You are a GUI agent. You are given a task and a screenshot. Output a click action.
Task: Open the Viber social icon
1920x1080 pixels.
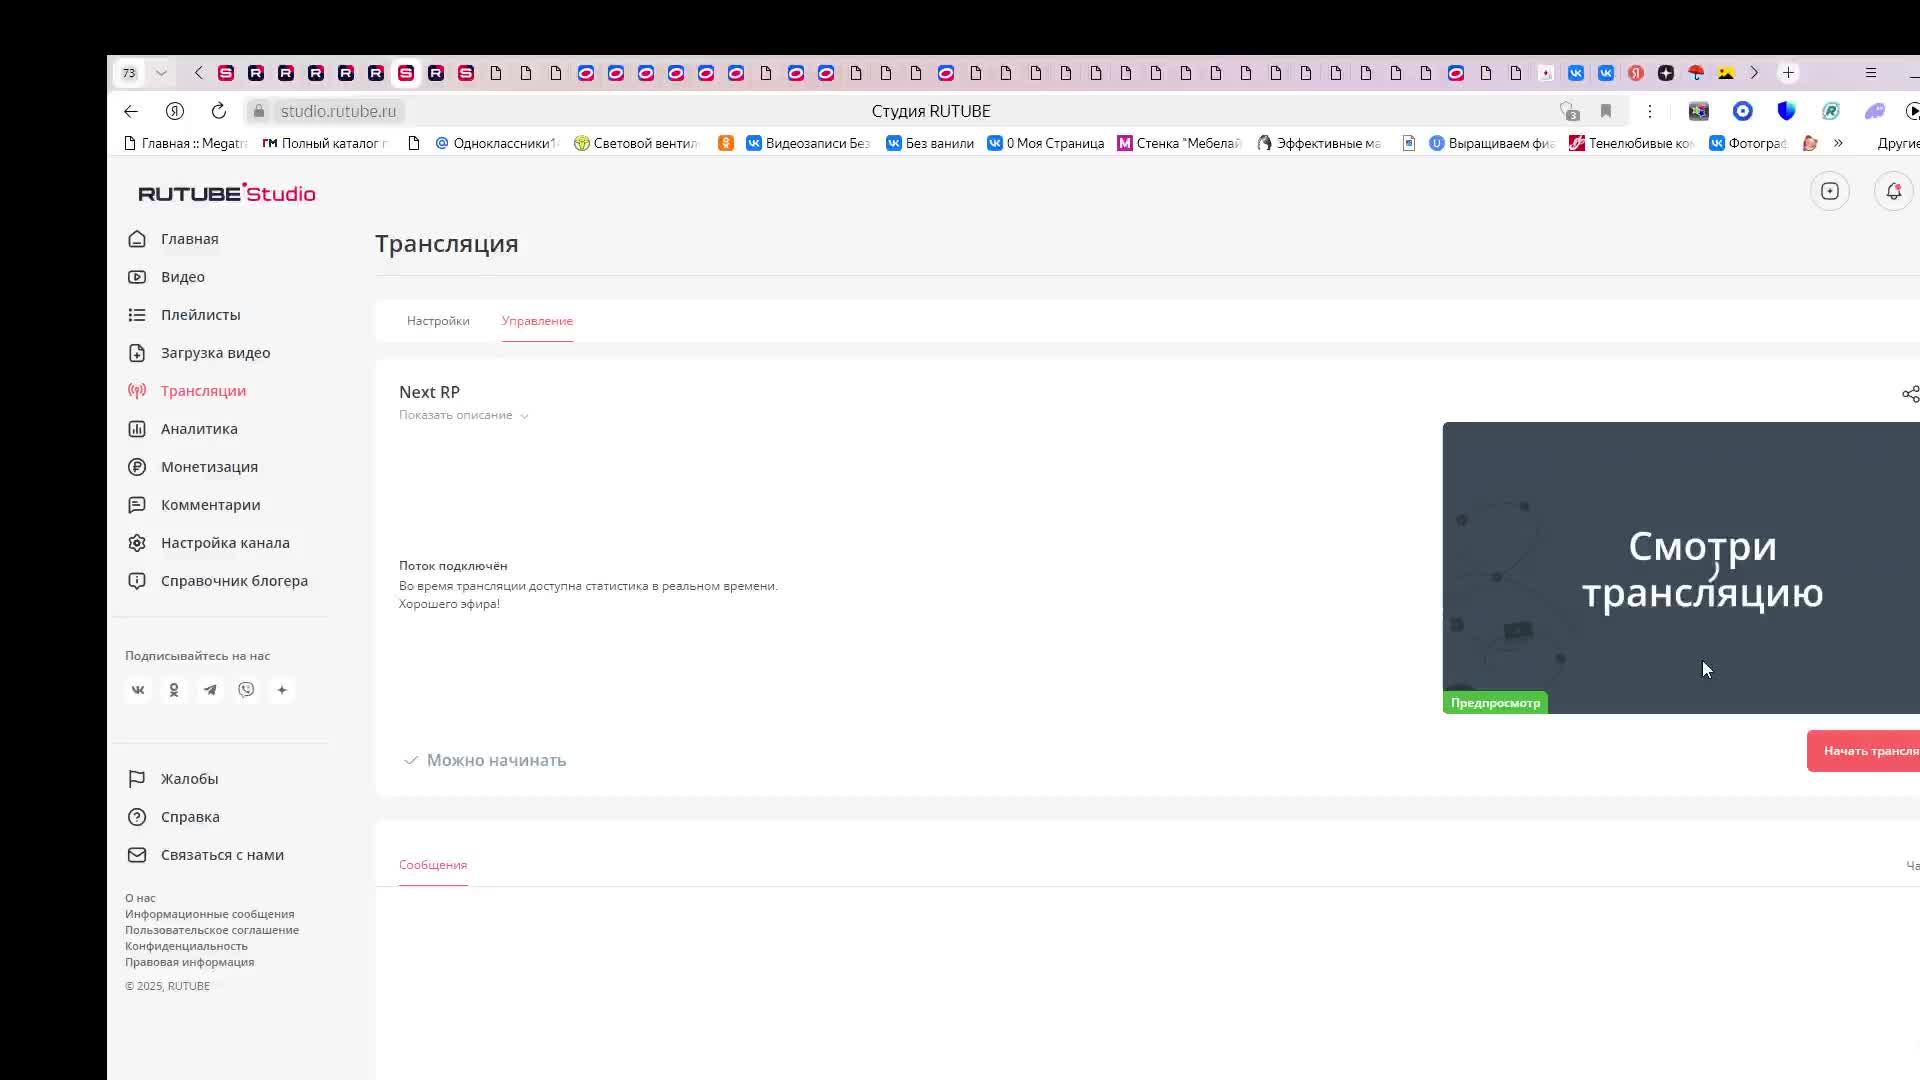[246, 690]
